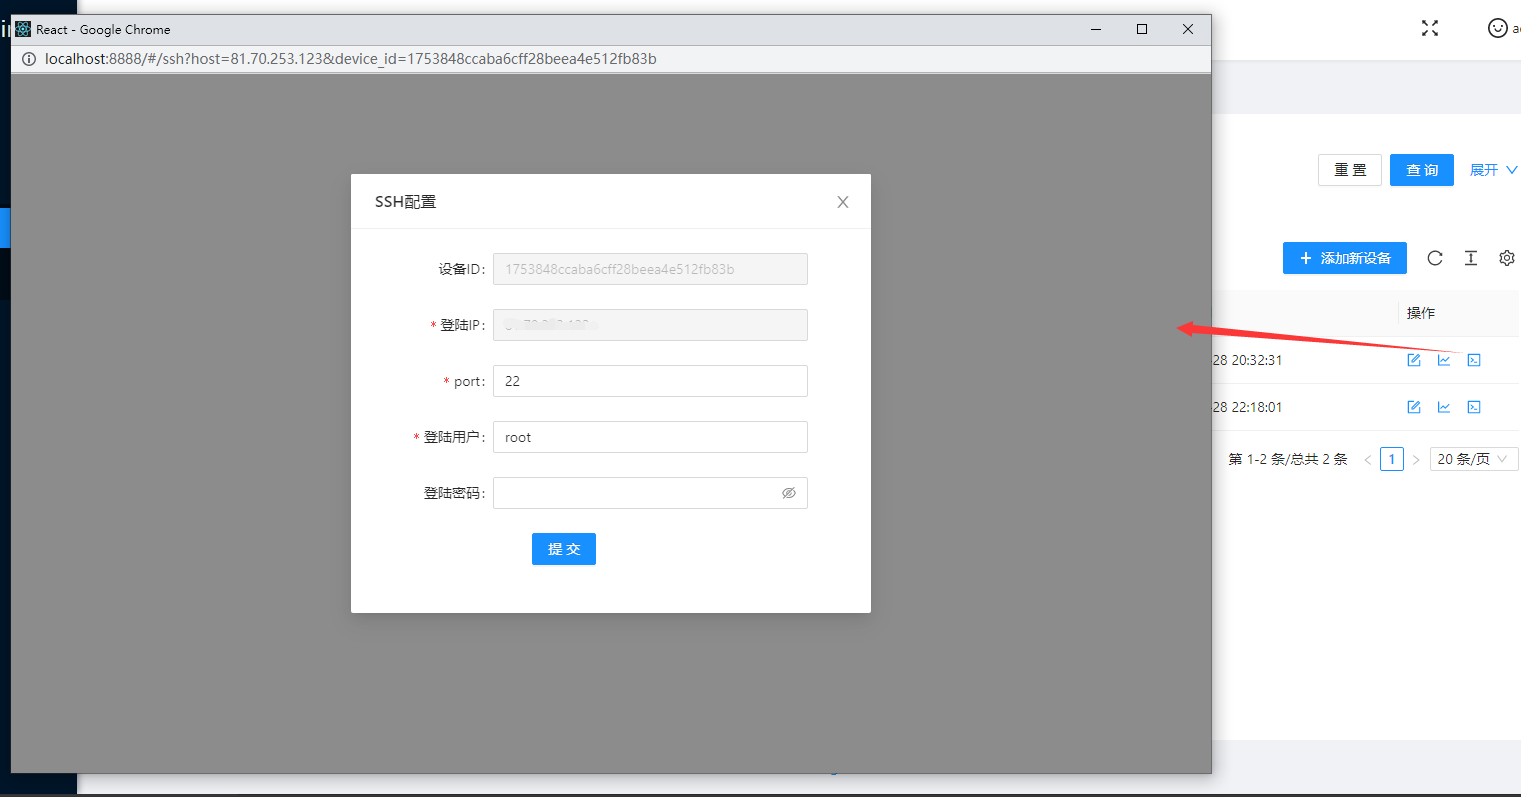Screen dimensions: 1521x797
Task: Click the 重置 reset button
Action: 1350,170
